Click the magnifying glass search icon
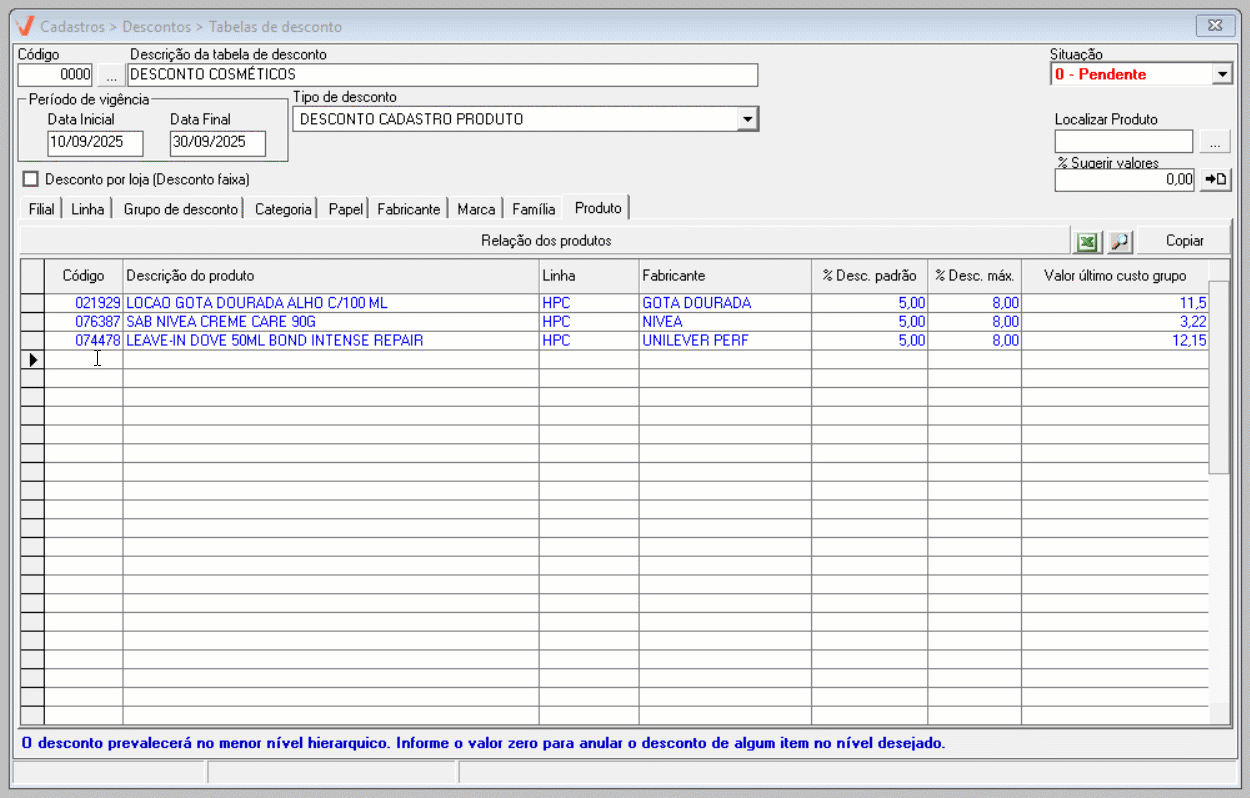 pyautogui.click(x=1119, y=241)
